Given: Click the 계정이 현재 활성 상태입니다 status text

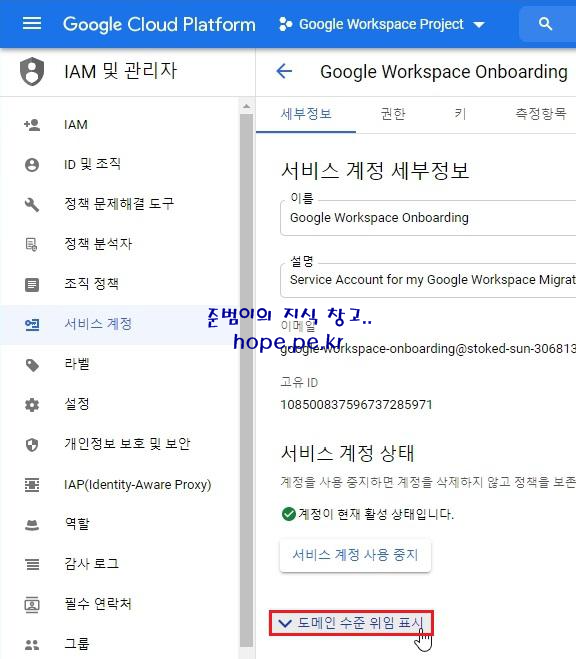Looking at the screenshot, I should click(x=376, y=514).
